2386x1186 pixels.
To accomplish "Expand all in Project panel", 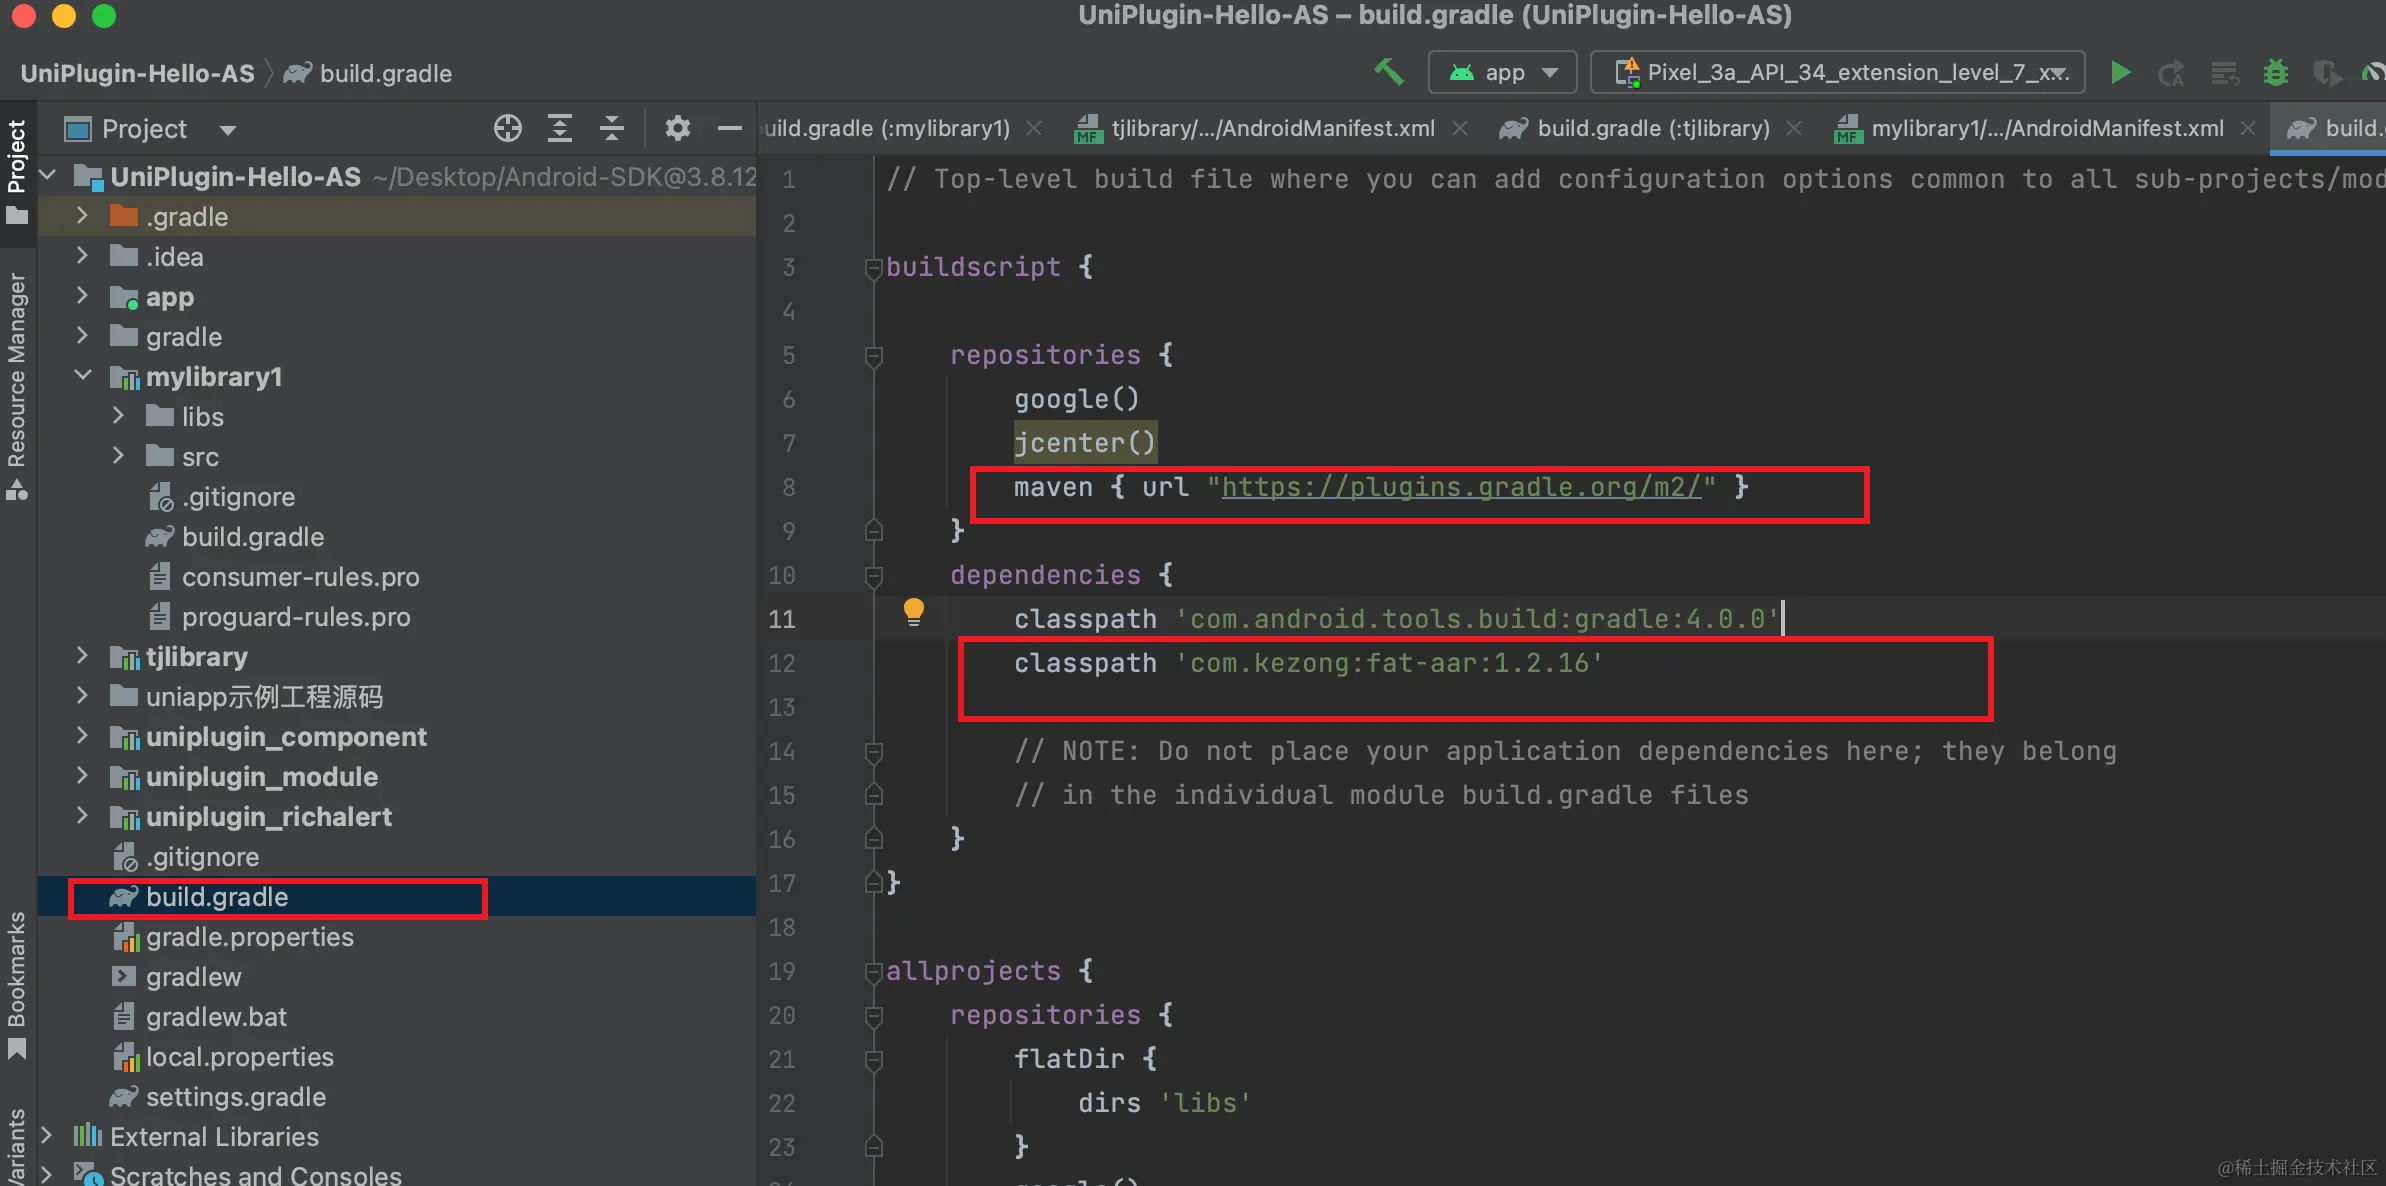I will (x=560, y=128).
